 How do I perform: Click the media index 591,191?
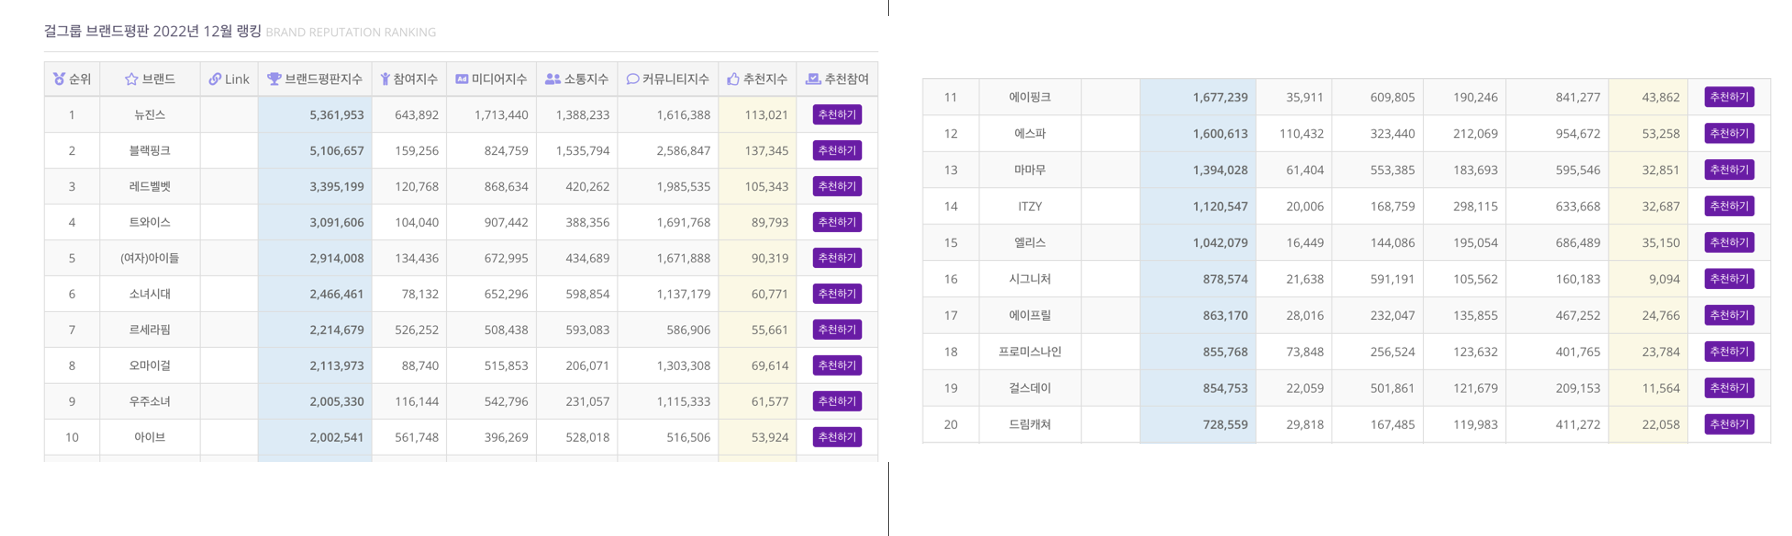coord(1392,279)
